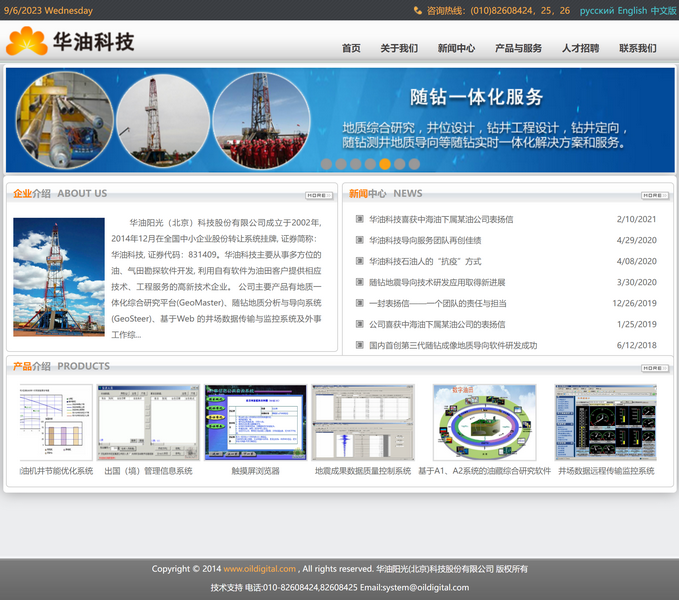The width and height of the screenshot is (679, 600).
Task: Select the active orange carousel dot
Action: [x=385, y=164]
